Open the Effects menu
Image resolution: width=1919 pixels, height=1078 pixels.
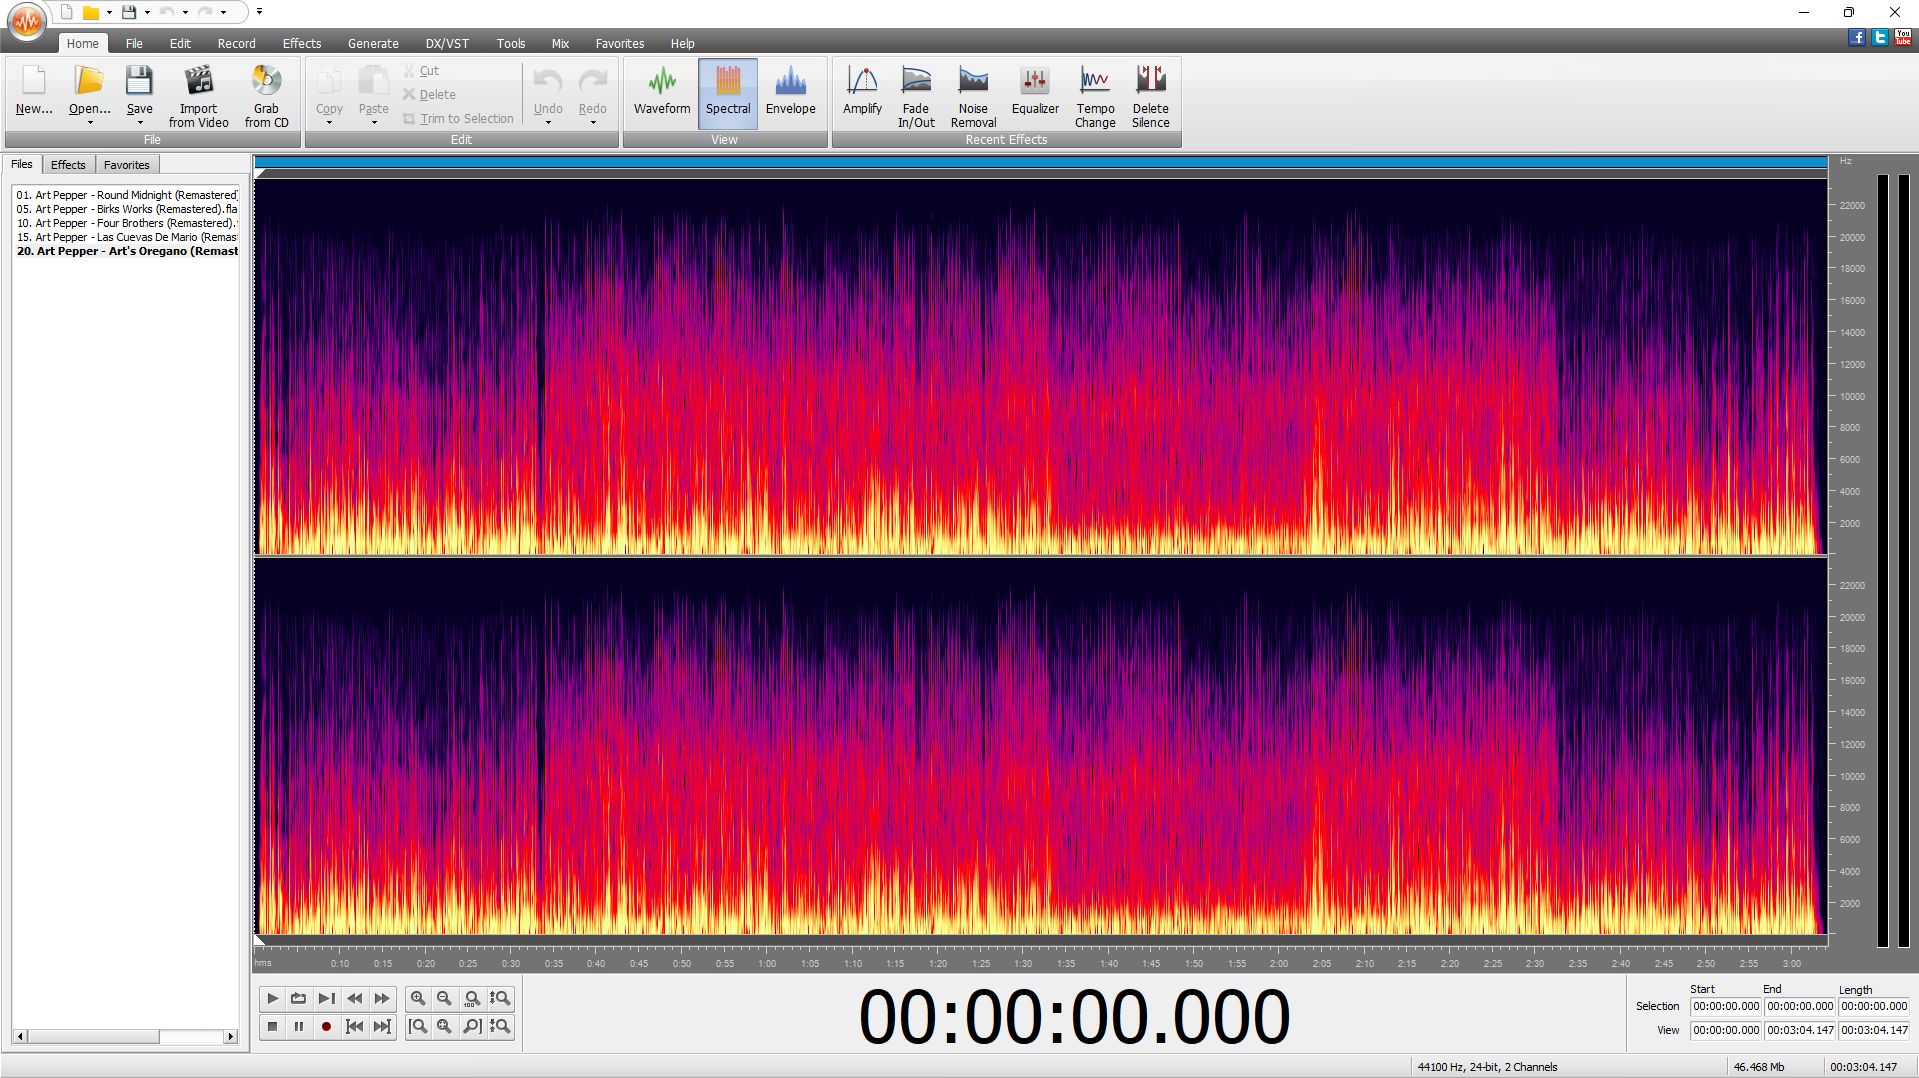301,43
